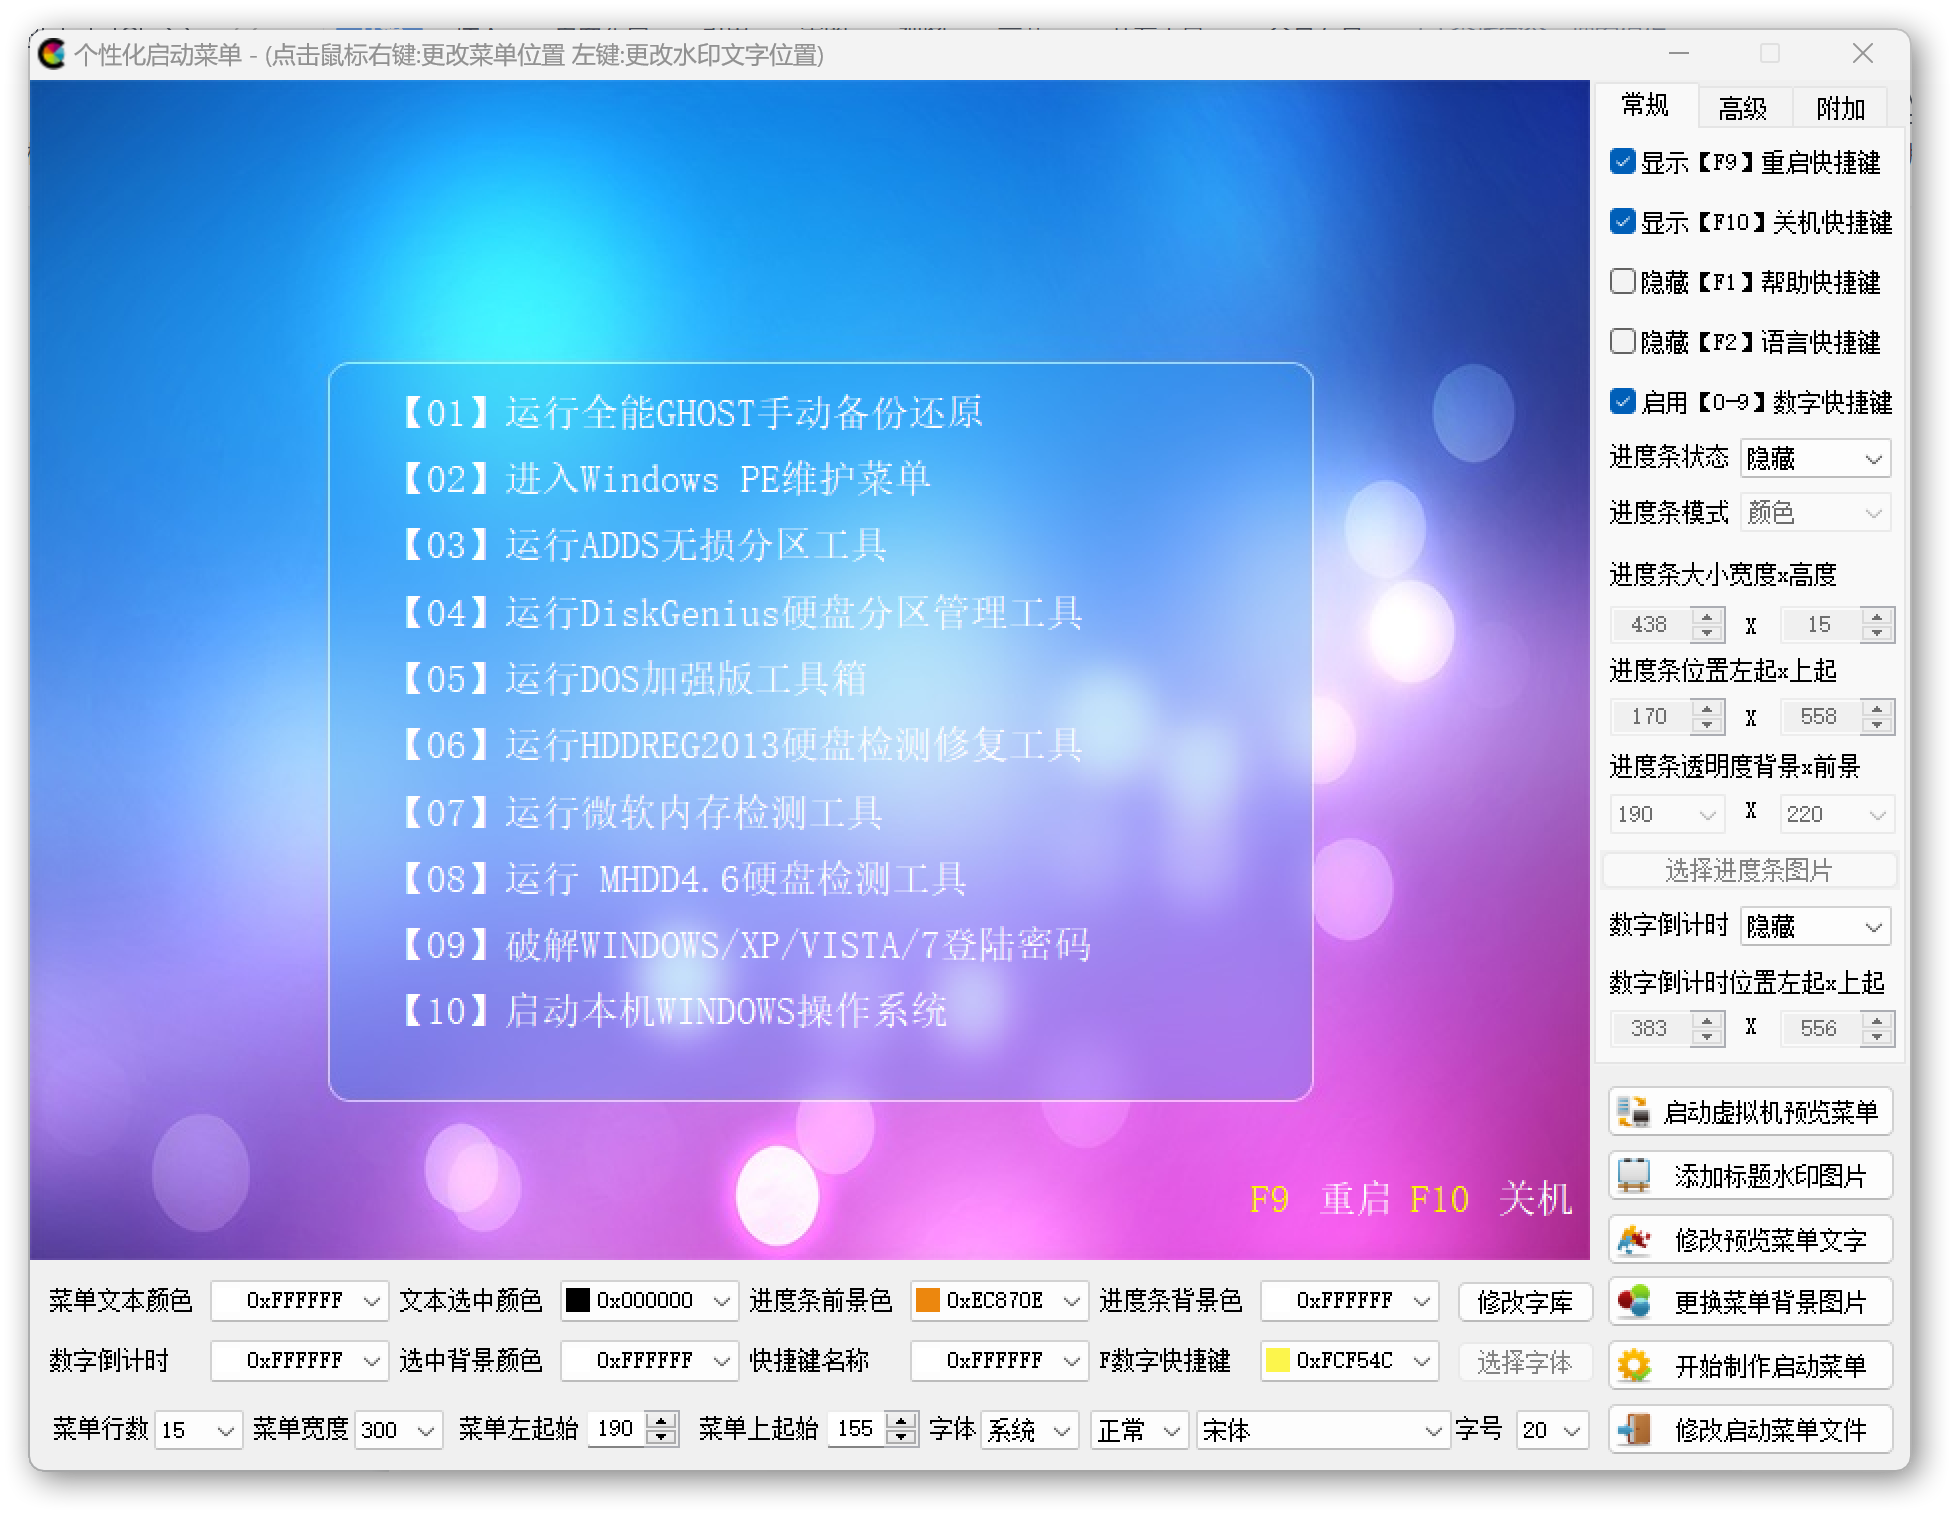Click the F9 重启 F10 关机 watermark text

click(1410, 1198)
